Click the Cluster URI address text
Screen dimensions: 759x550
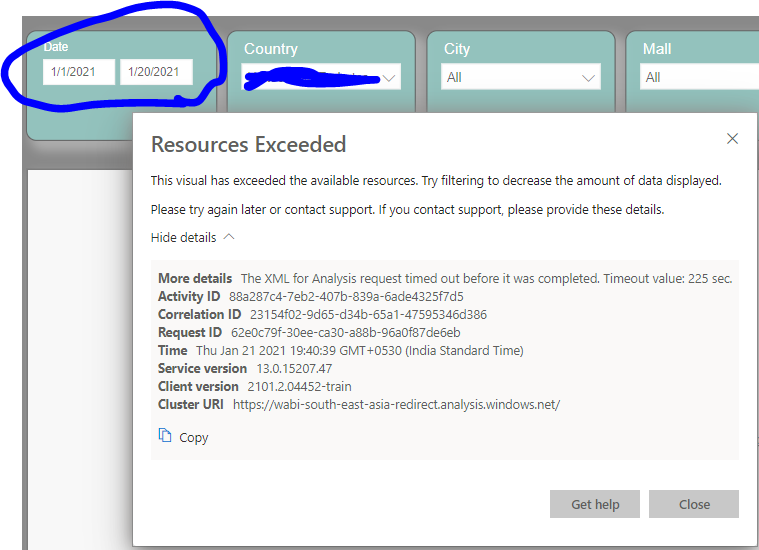tap(396, 405)
